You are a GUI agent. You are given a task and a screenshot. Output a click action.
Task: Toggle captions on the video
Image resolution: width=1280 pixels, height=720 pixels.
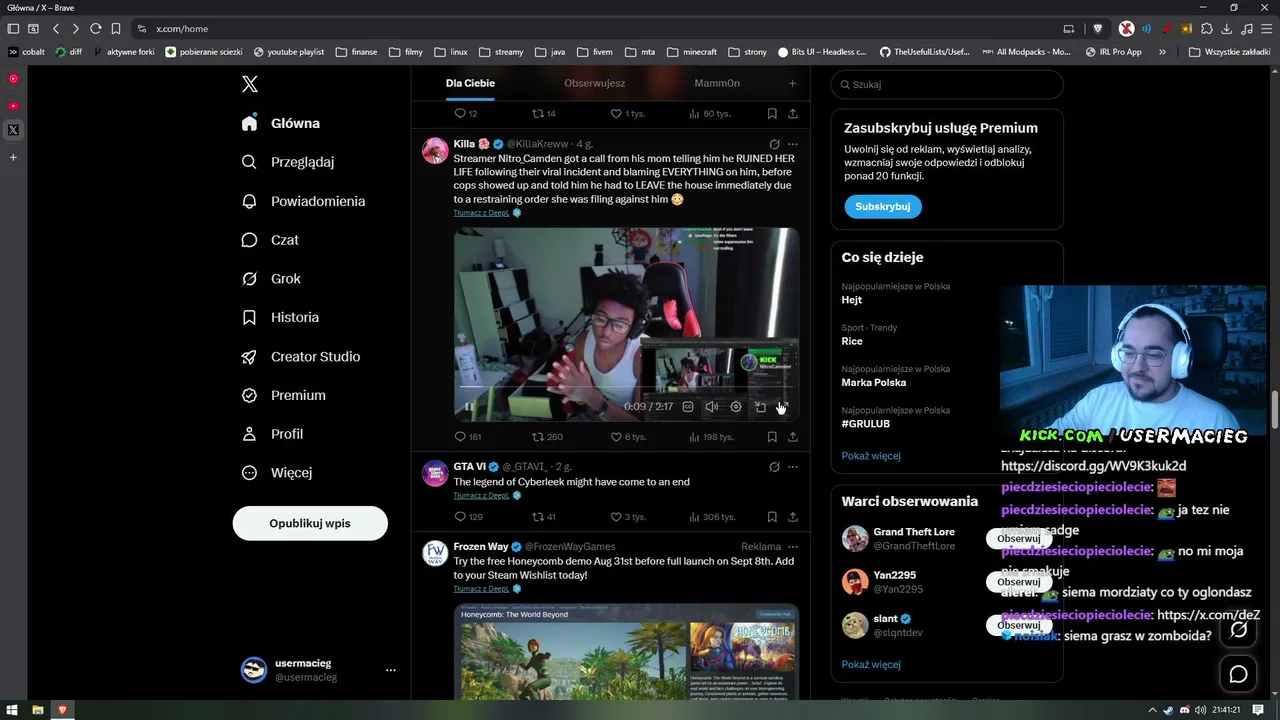688,407
